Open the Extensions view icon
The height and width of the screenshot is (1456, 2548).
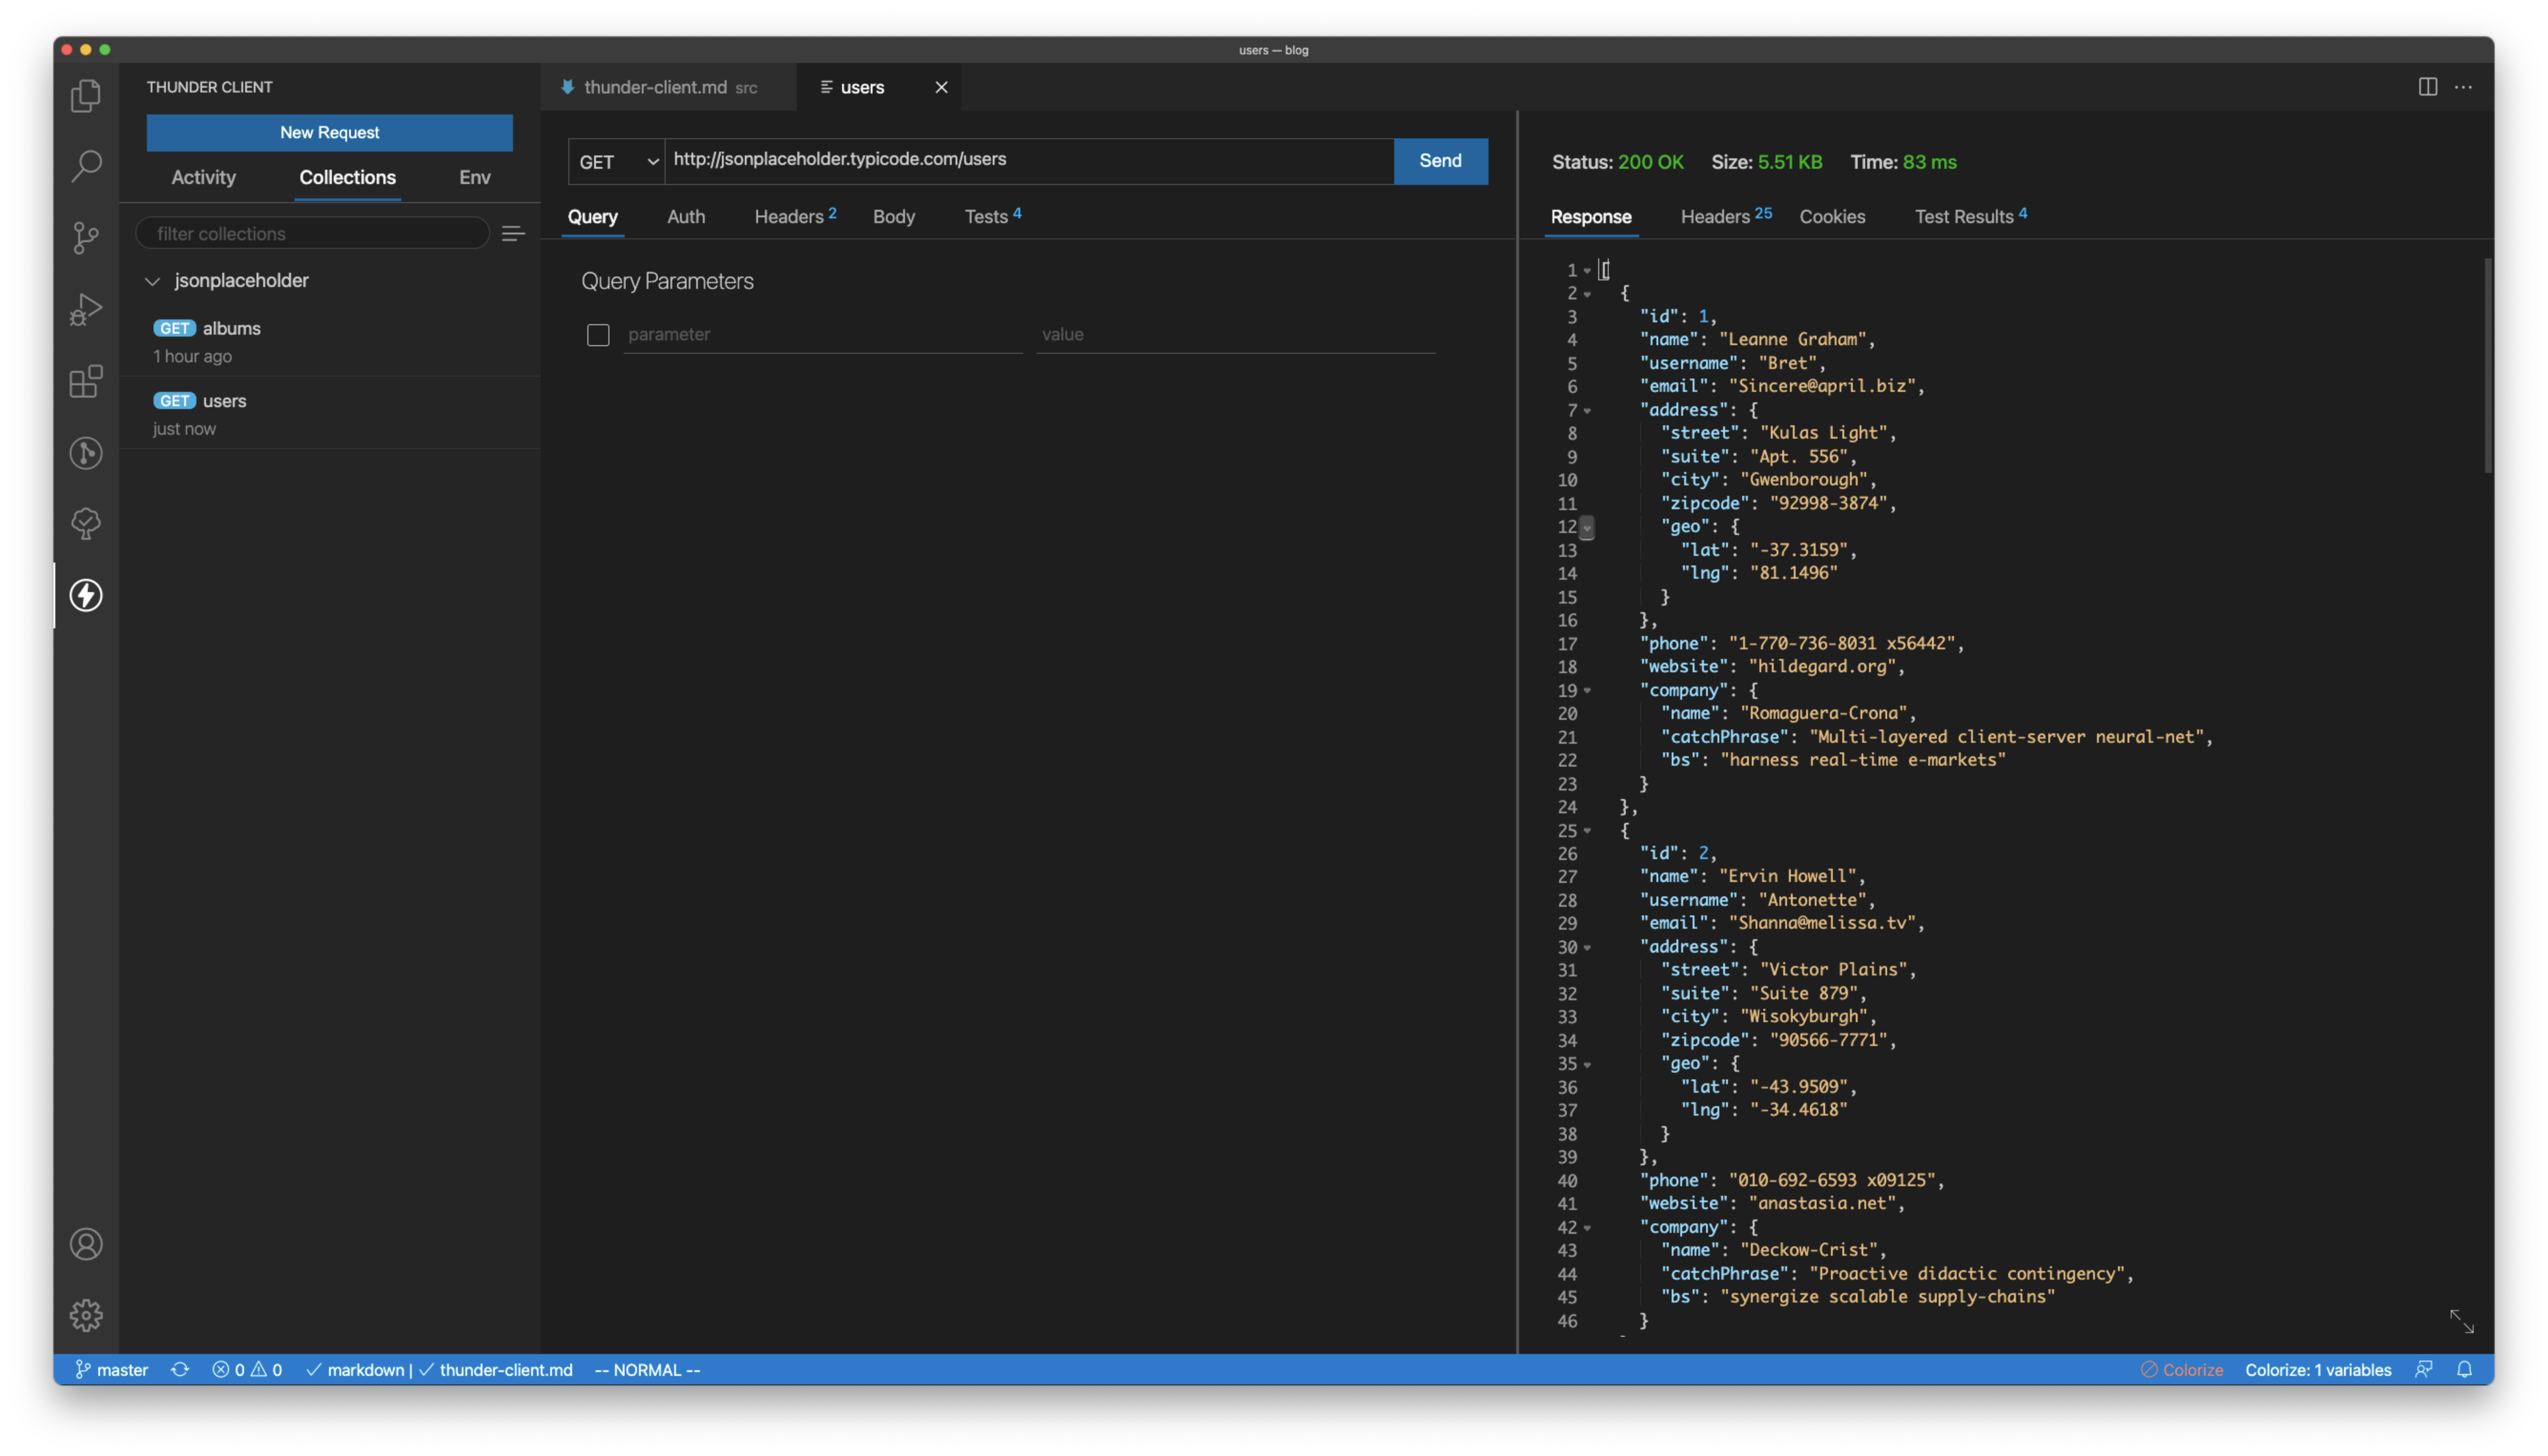86,381
